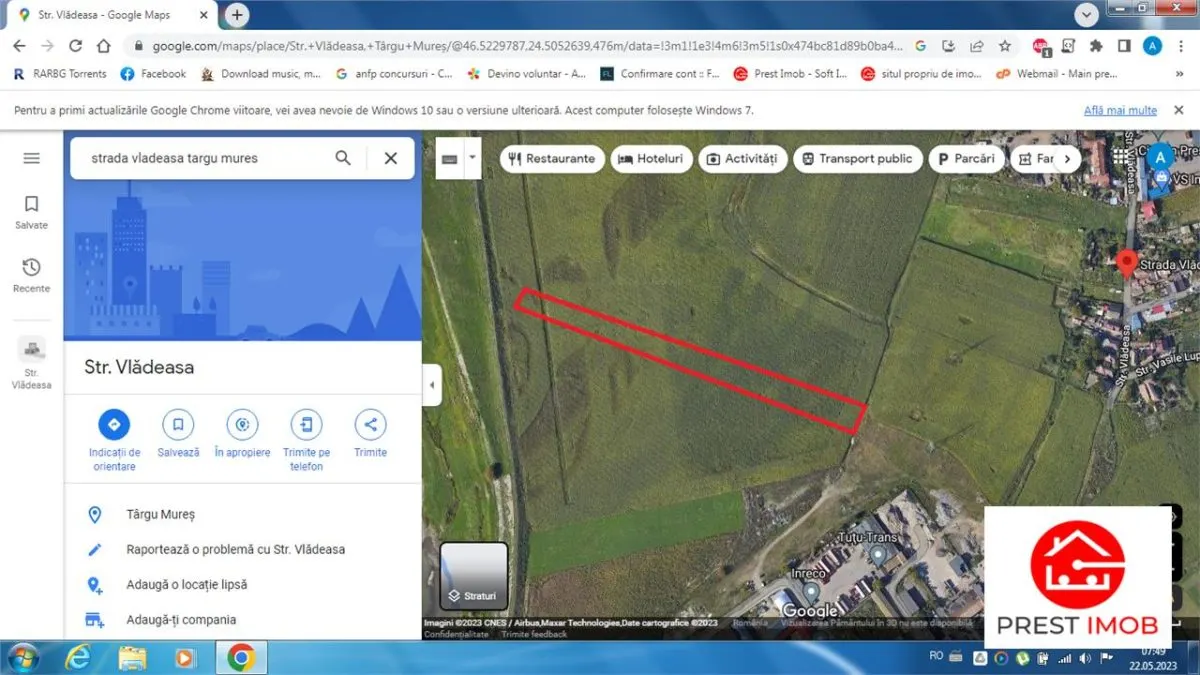Select the Transport public chip
Screen dimensions: 1200x675
[x=856, y=159]
